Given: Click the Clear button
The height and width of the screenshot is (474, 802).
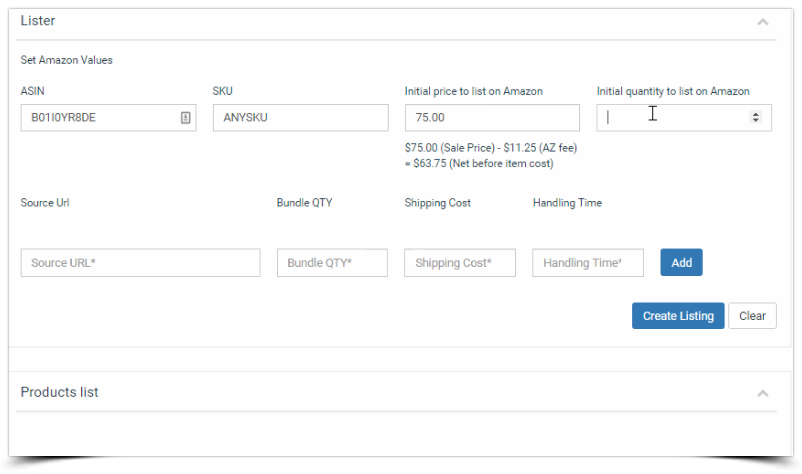Looking at the screenshot, I should pyautogui.click(x=752, y=315).
